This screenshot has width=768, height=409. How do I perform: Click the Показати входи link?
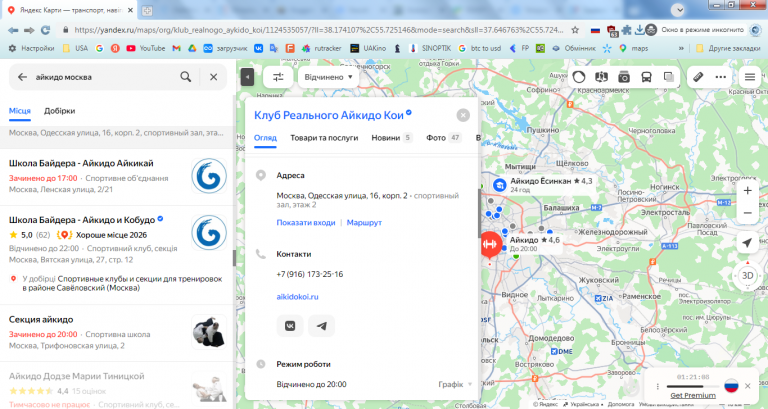306,222
